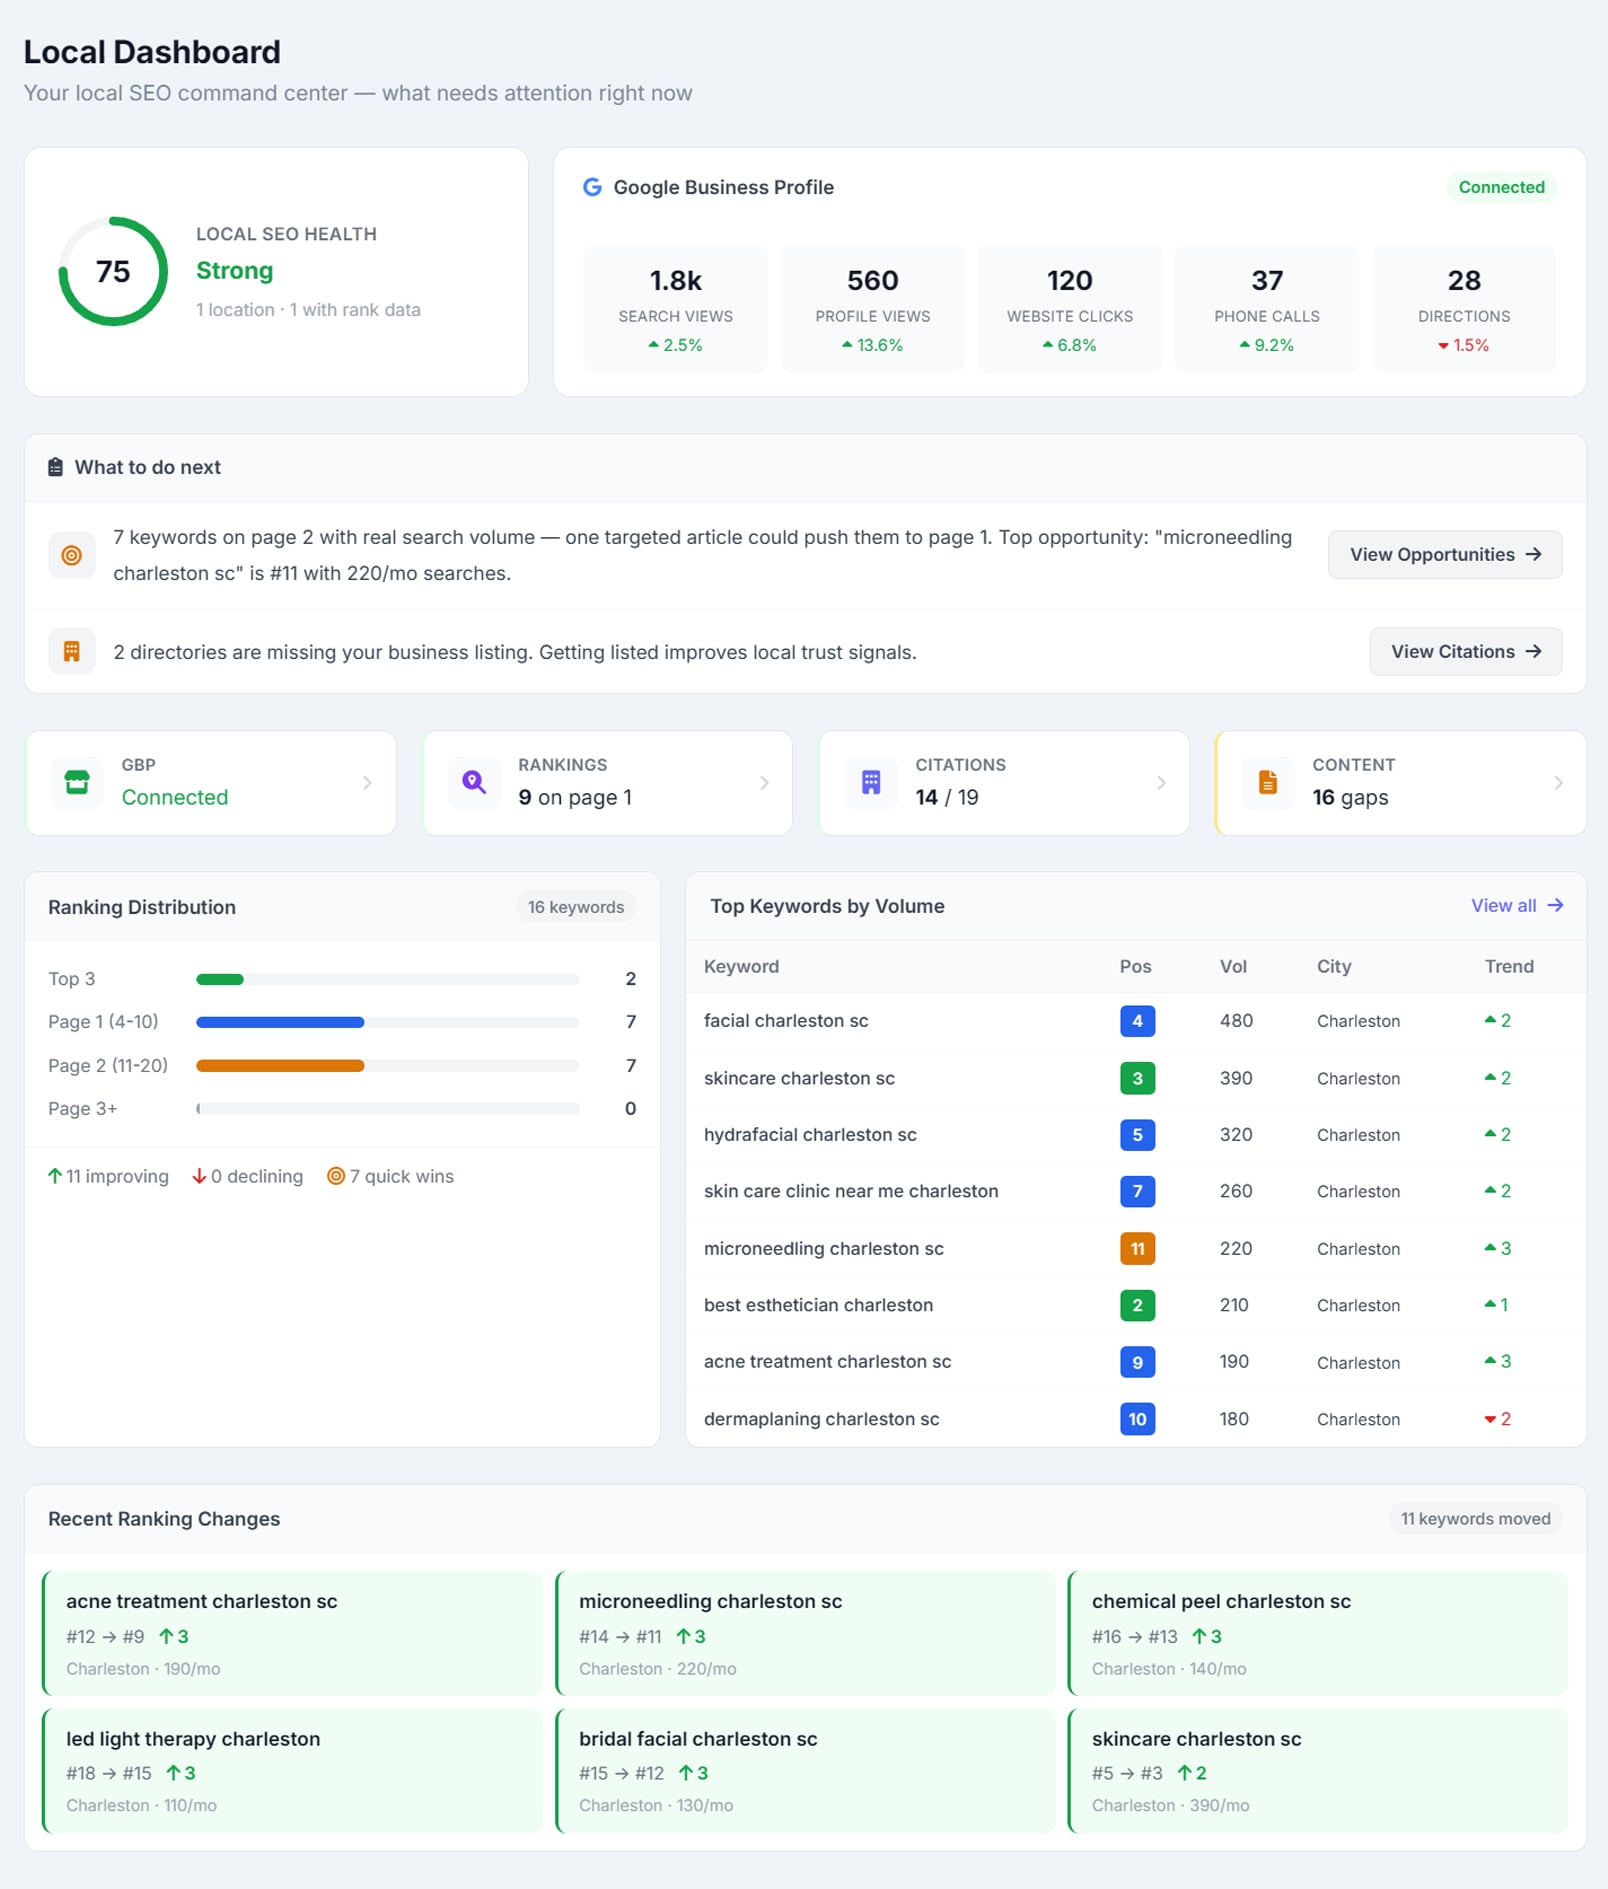Click the Page 3+ distribution row label
The image size is (1608, 1889).
pyautogui.click(x=83, y=1108)
